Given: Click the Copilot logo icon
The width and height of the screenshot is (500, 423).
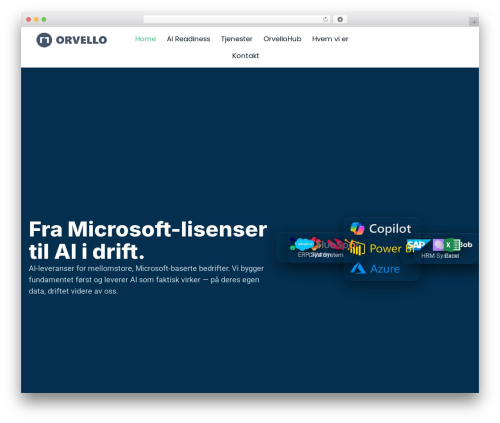Looking at the screenshot, I should (357, 229).
